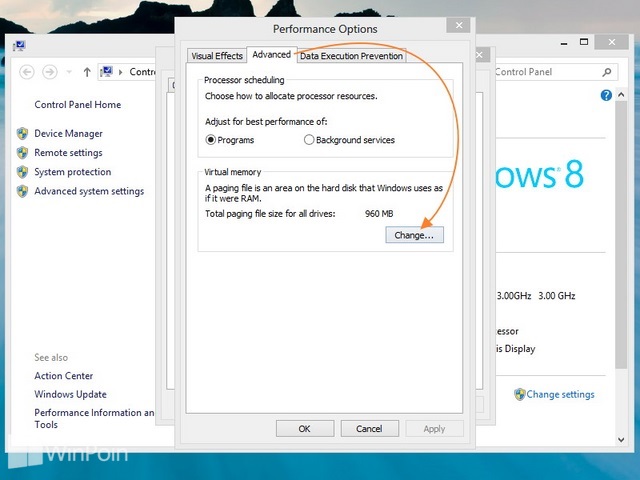
Task: Open Windows Update link
Action: (71, 394)
